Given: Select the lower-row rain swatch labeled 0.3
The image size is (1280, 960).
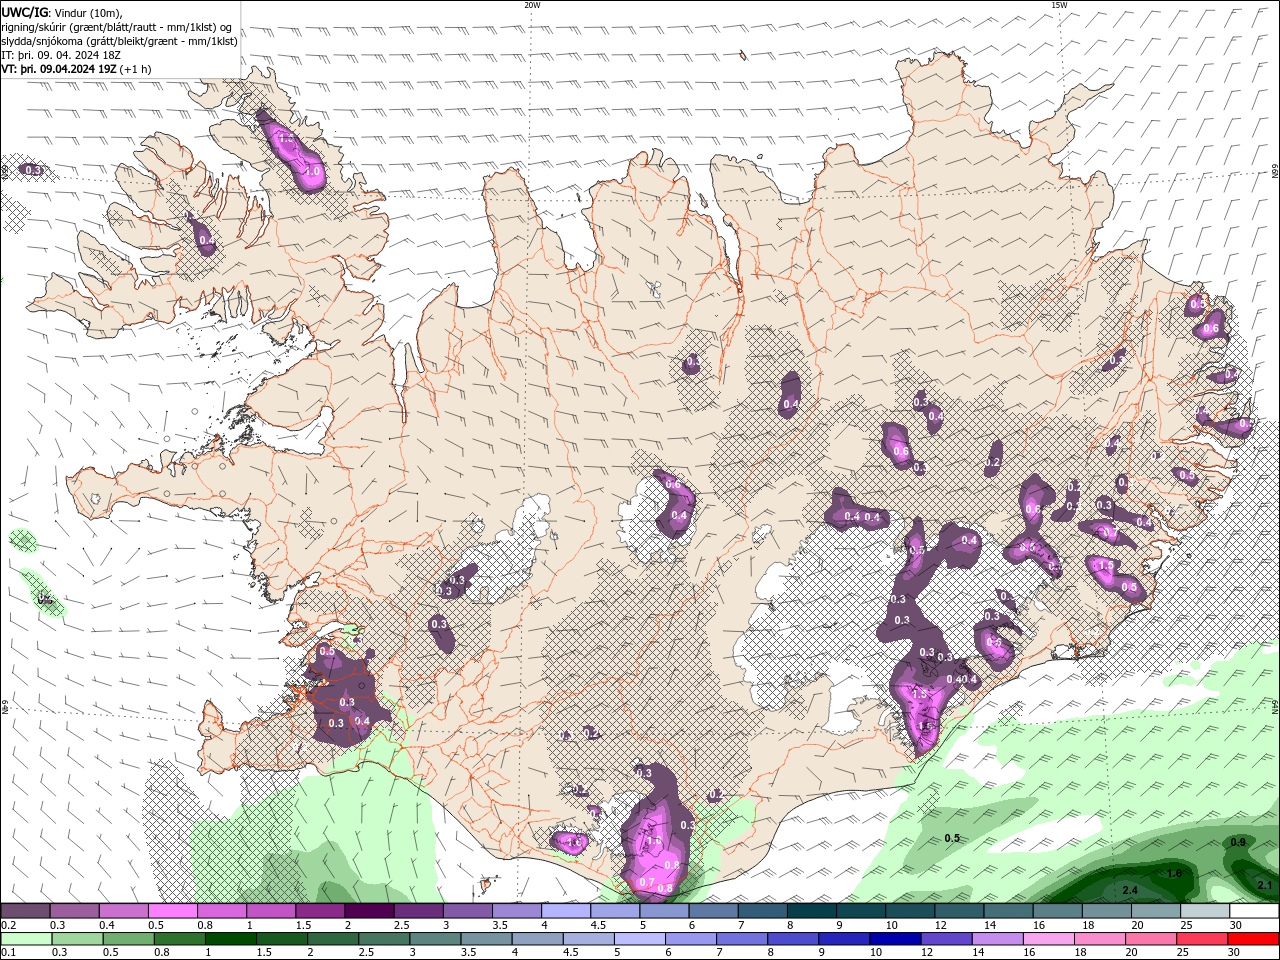Looking at the screenshot, I should [77, 938].
